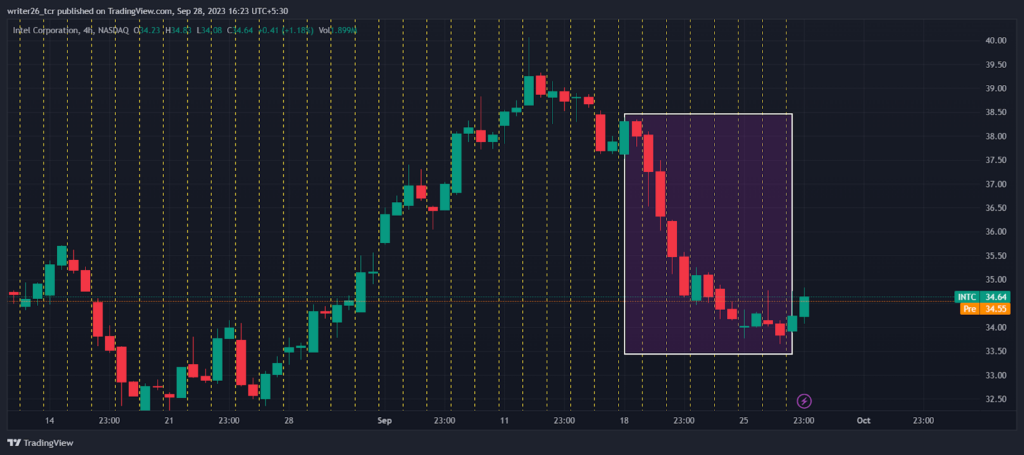Click the last green candle outside the box

tap(804, 307)
